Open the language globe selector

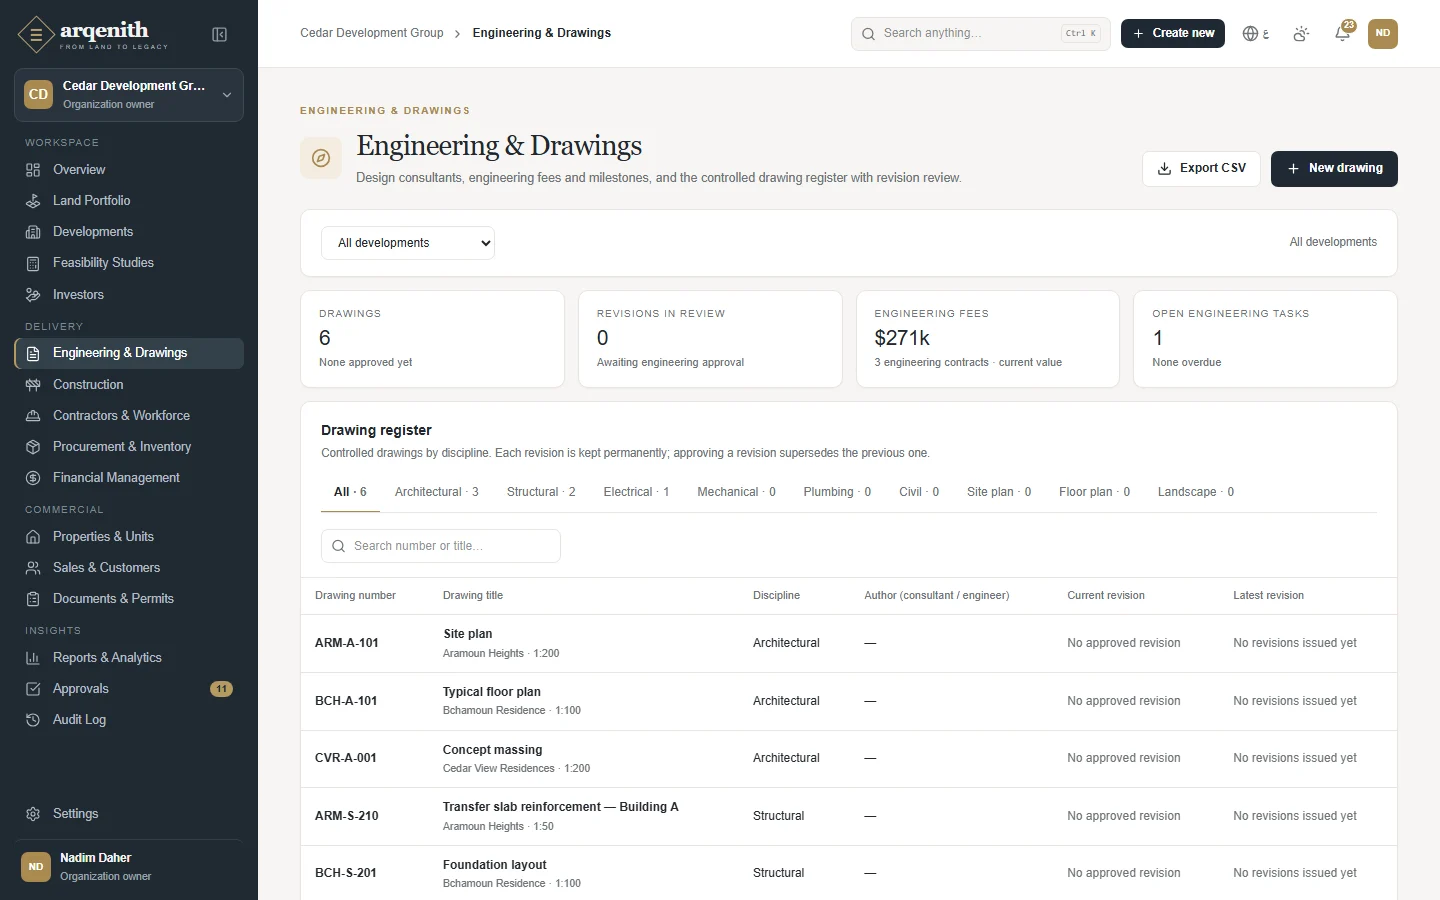[1255, 34]
